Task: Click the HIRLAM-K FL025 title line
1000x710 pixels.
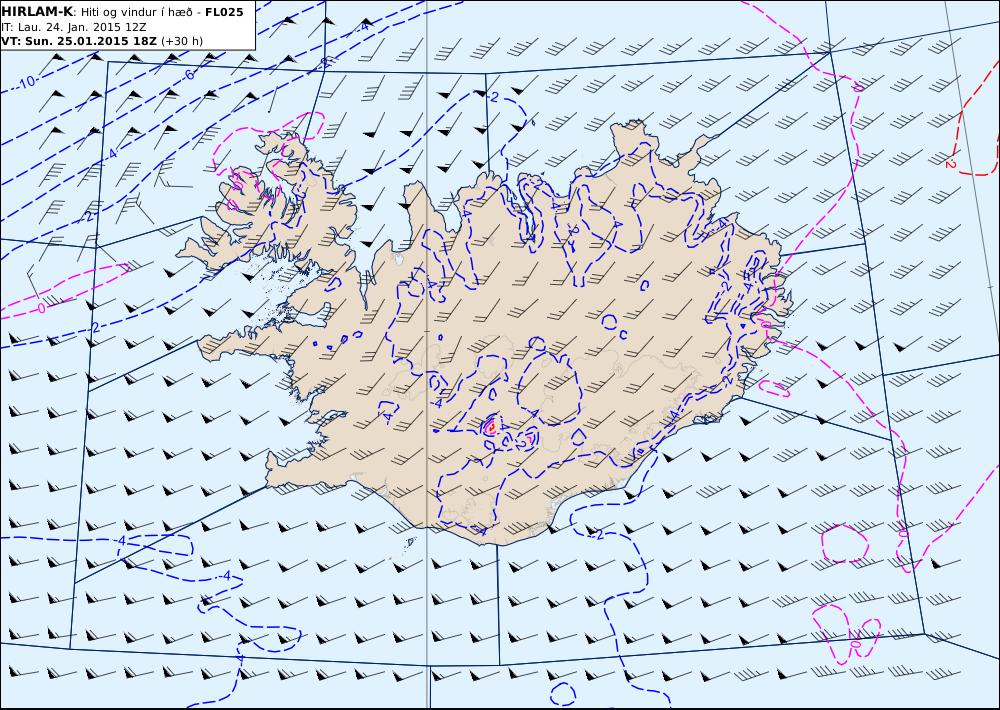Action: coord(123,12)
